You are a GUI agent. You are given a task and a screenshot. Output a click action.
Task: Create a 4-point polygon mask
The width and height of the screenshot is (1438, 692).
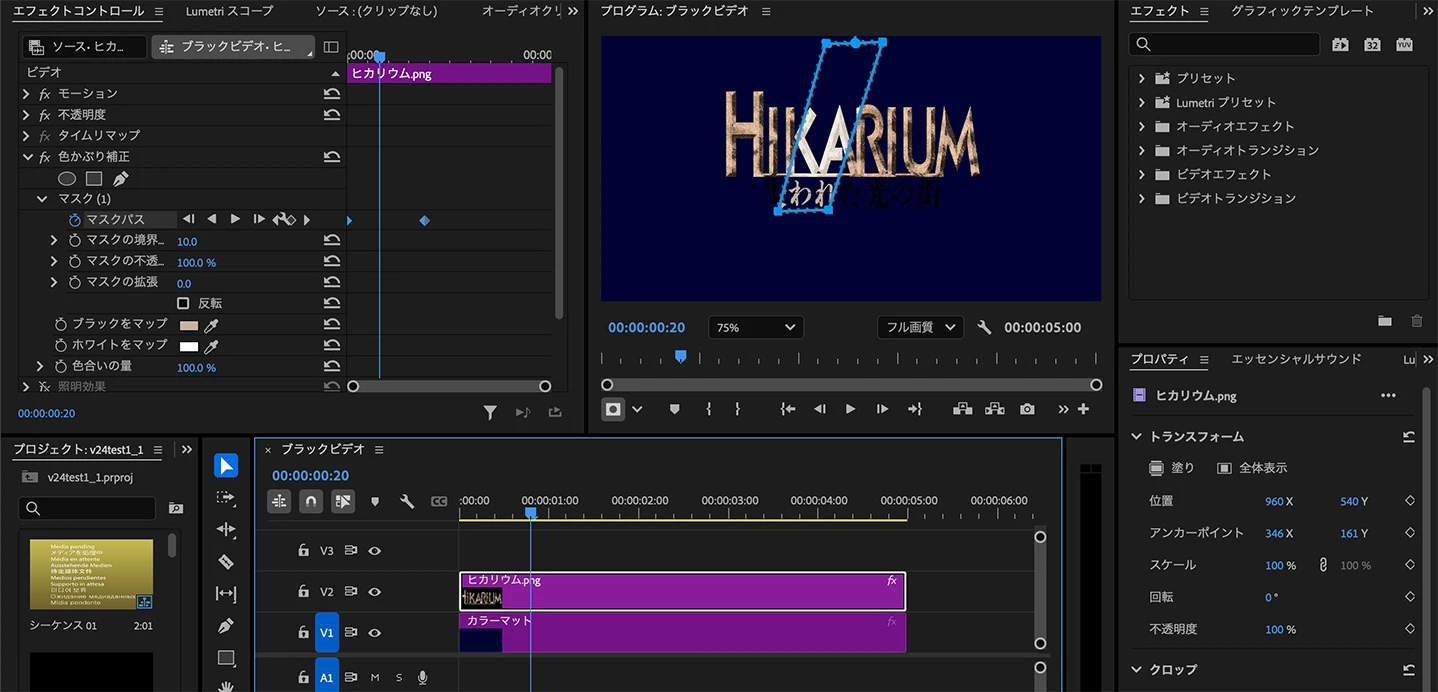tap(94, 179)
